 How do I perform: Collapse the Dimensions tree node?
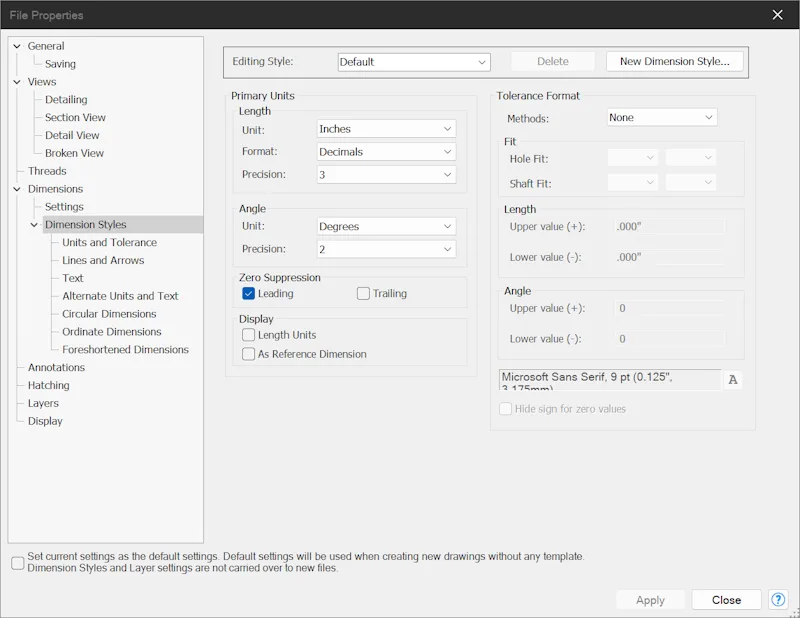17,189
